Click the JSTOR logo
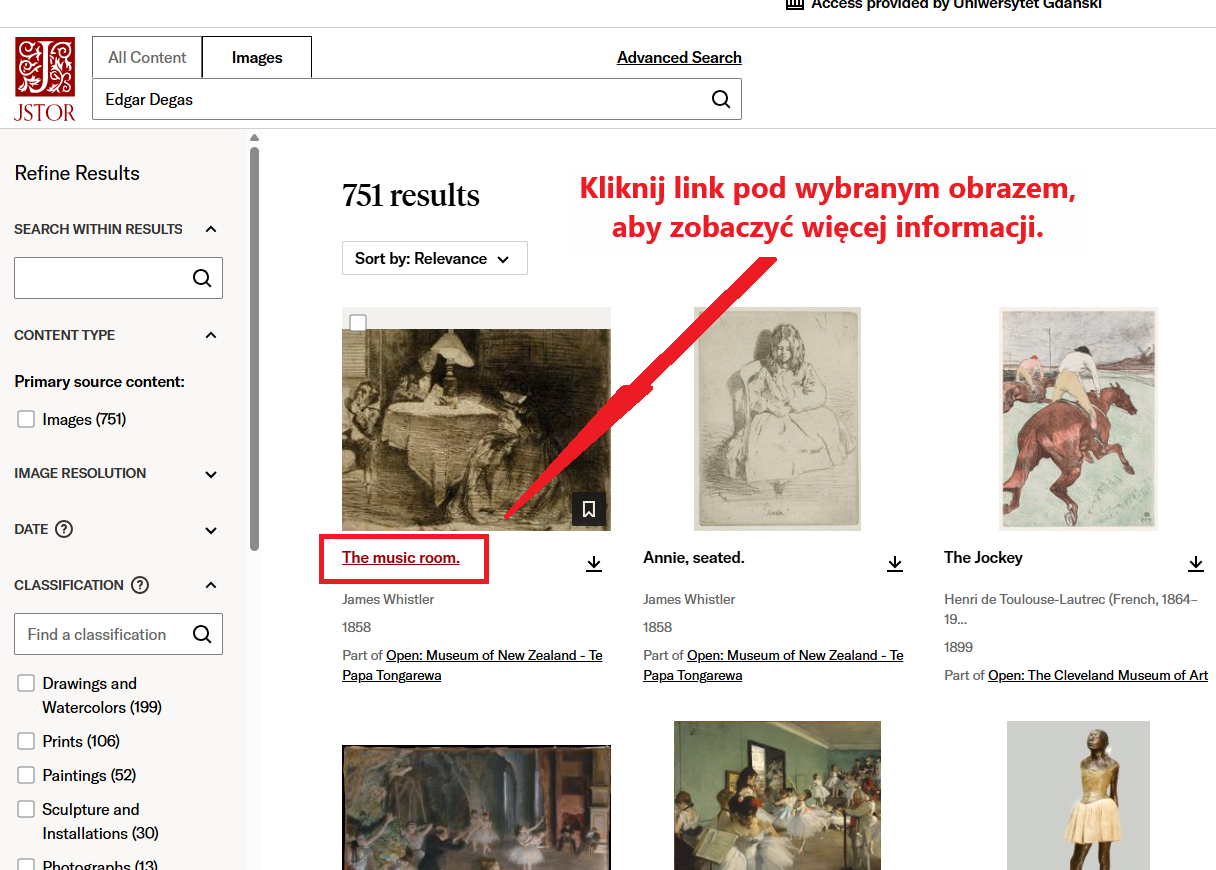This screenshot has width=1216, height=870. 45,80
